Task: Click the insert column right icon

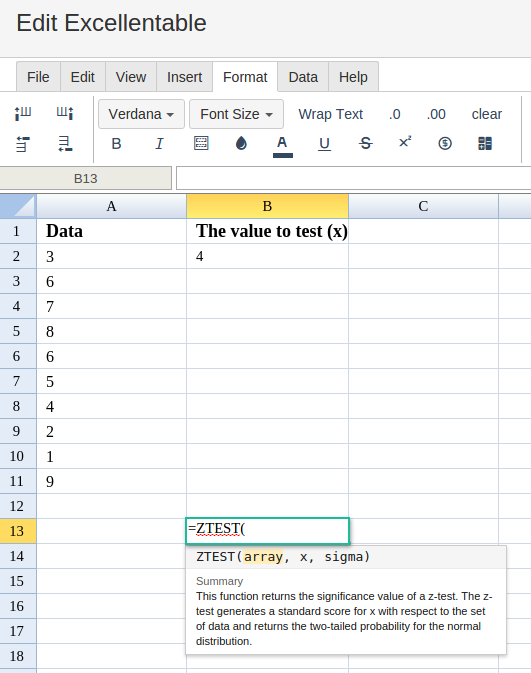Action: [x=65, y=113]
